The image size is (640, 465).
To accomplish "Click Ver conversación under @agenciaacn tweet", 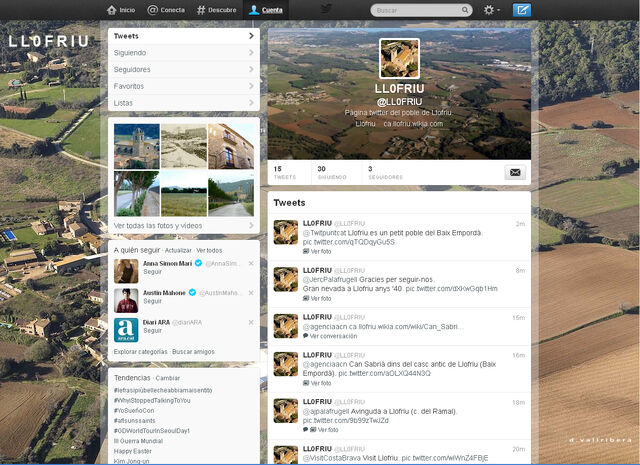I will pos(330,336).
